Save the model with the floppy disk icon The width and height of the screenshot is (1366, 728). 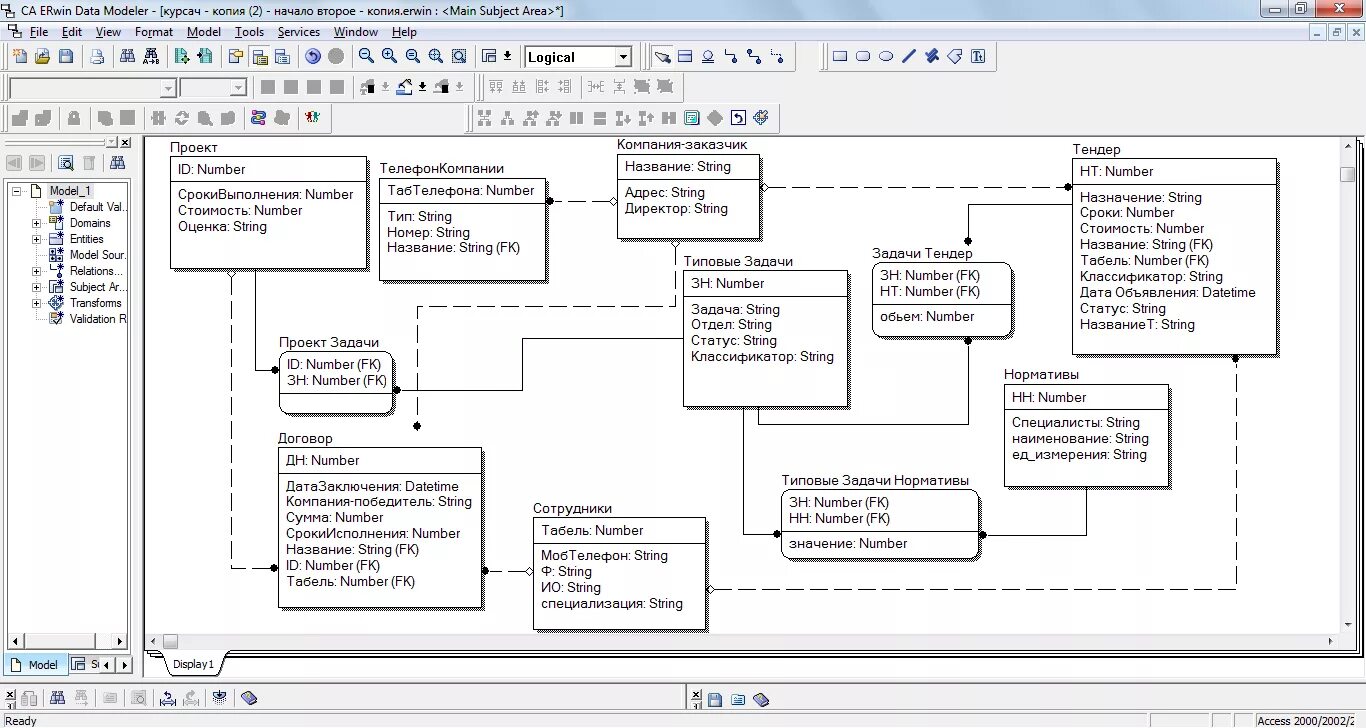click(65, 57)
